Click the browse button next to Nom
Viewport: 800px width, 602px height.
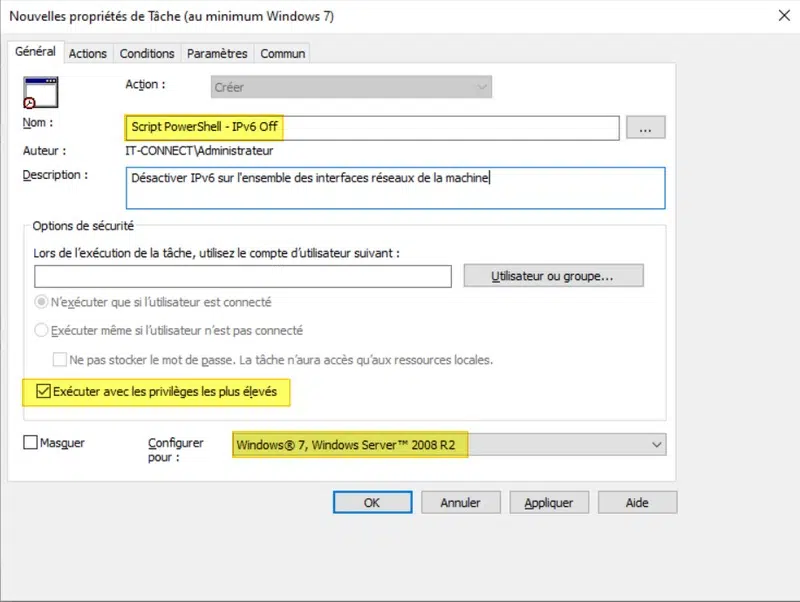click(645, 127)
